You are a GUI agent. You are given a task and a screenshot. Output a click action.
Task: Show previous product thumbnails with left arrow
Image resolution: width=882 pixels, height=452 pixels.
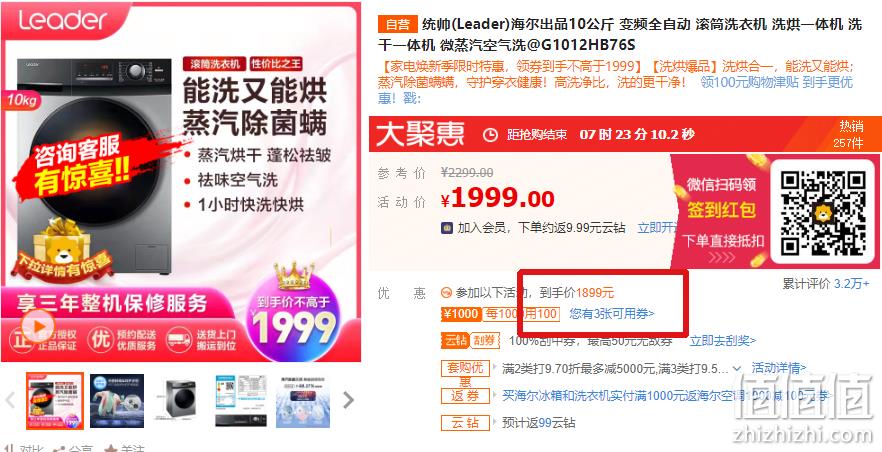point(10,400)
